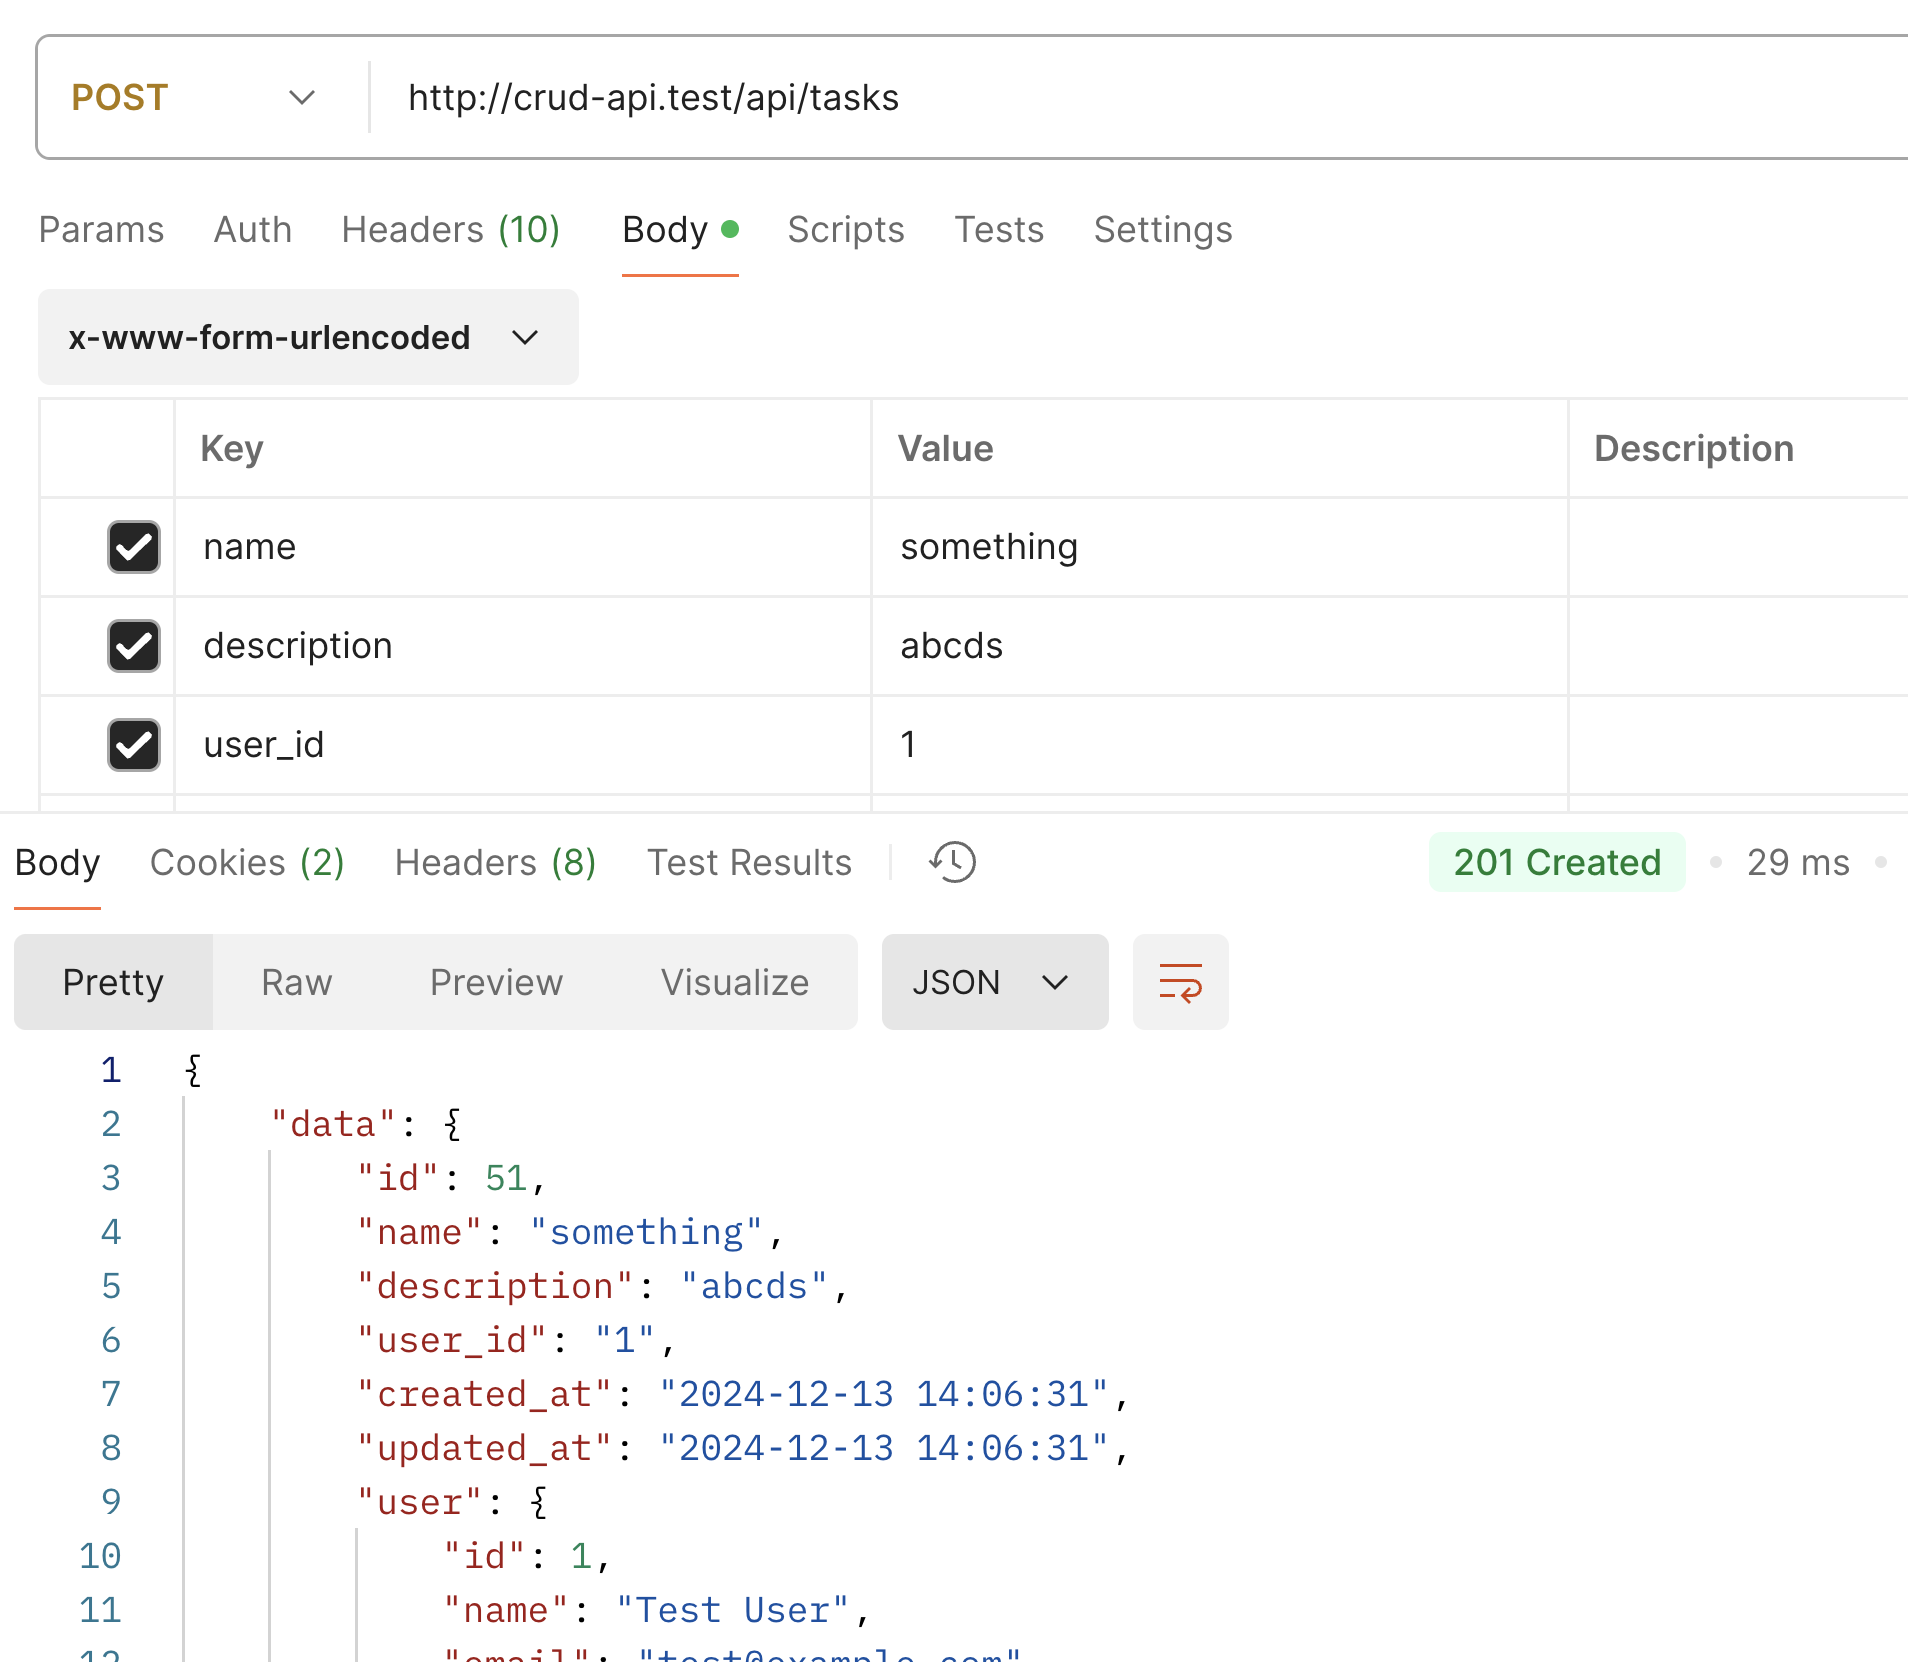Click the 201 Created status badge
Screen dimensions: 1908x1662
(x=1556, y=862)
